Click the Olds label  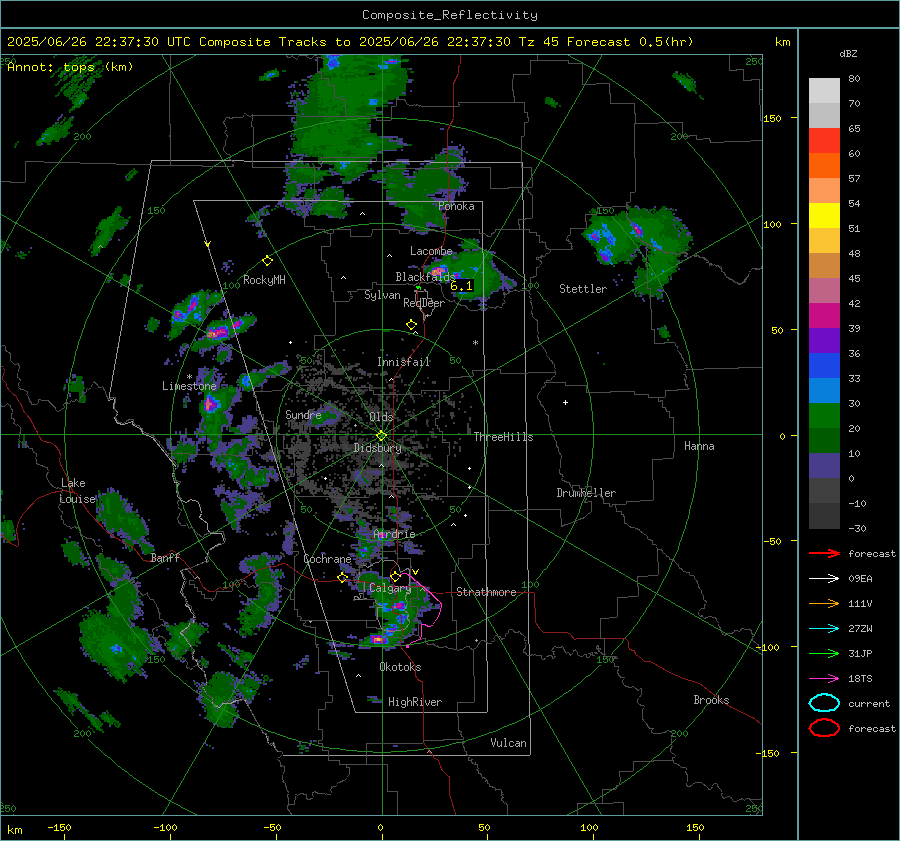[x=381, y=417]
